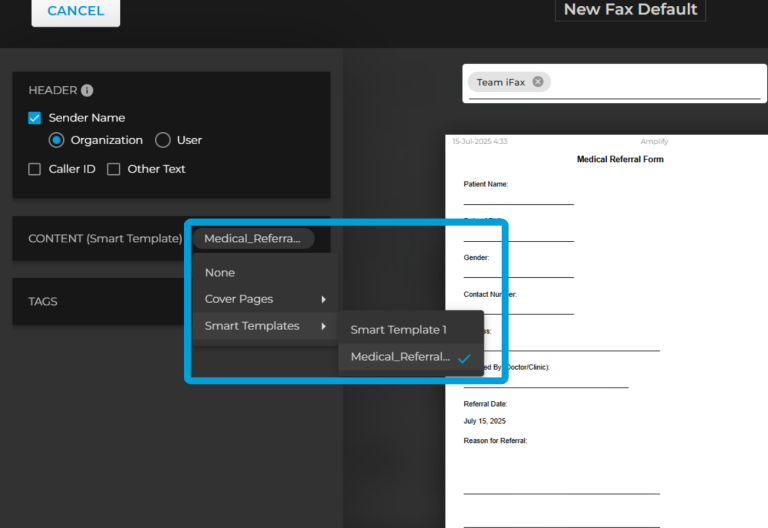Screen dimensions: 768x528
Task: Click the Reason for Referral label
Action: [x=495, y=441]
